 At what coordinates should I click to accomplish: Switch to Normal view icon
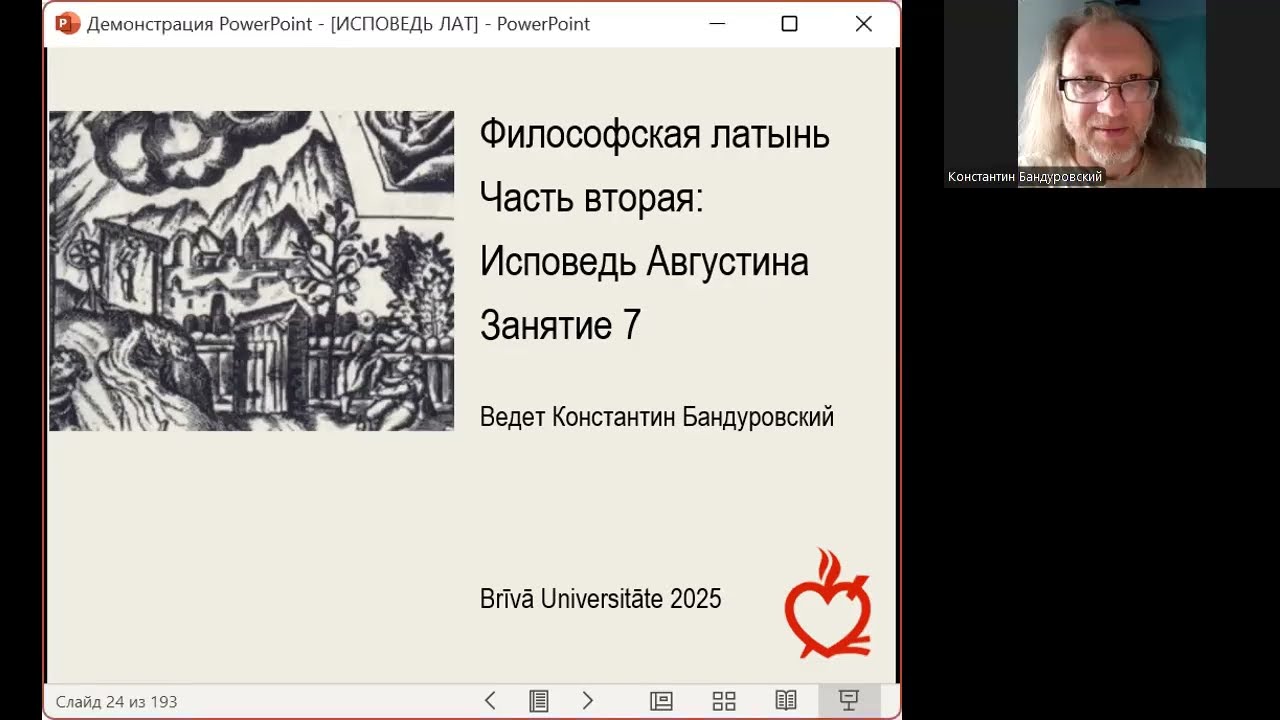[661, 701]
